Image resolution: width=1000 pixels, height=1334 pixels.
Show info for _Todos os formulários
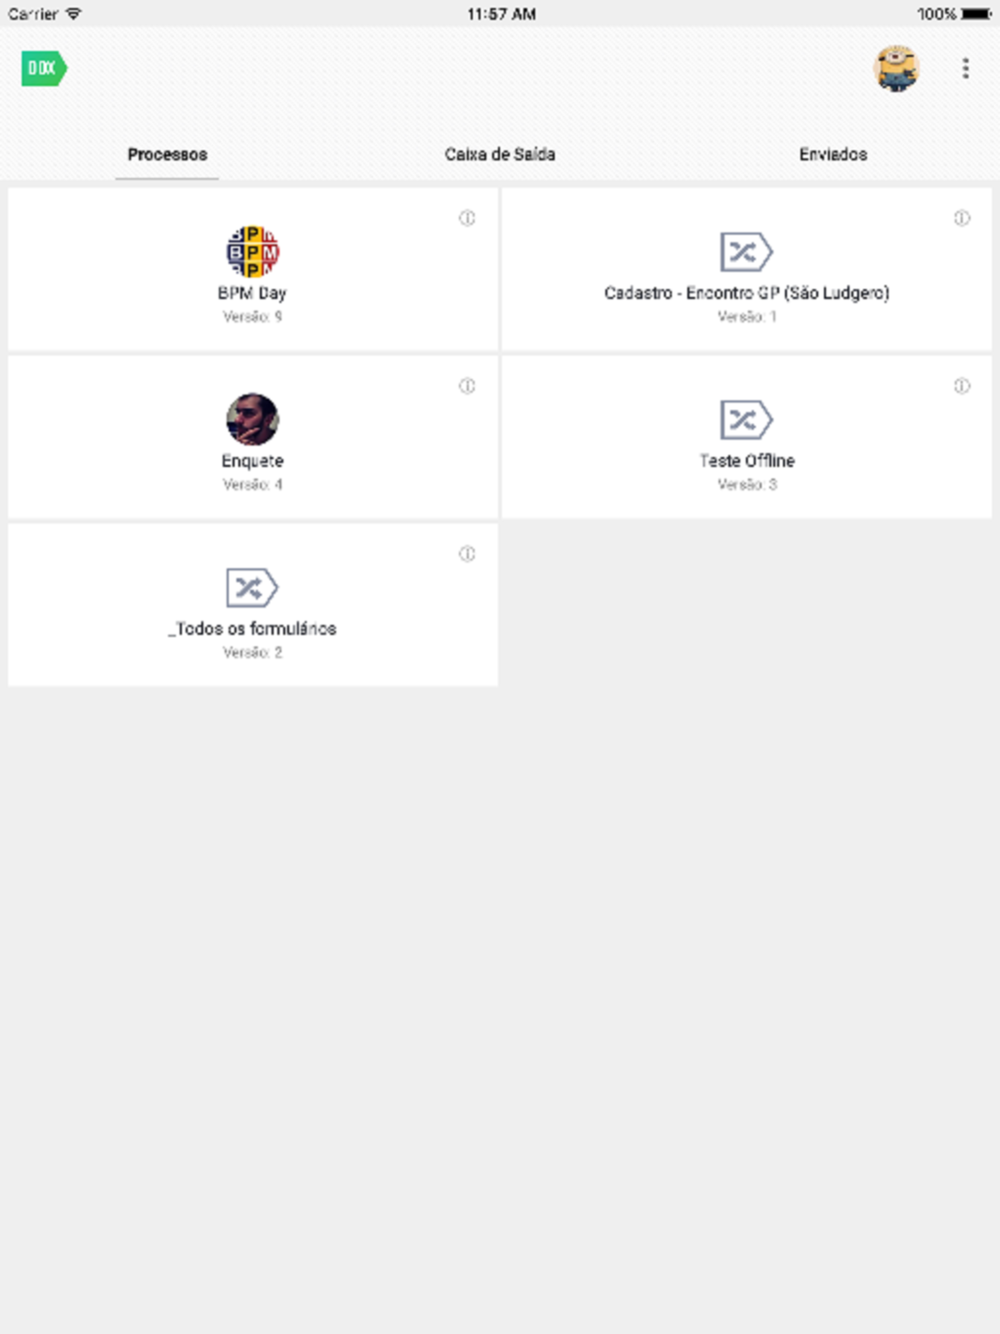tap(467, 554)
